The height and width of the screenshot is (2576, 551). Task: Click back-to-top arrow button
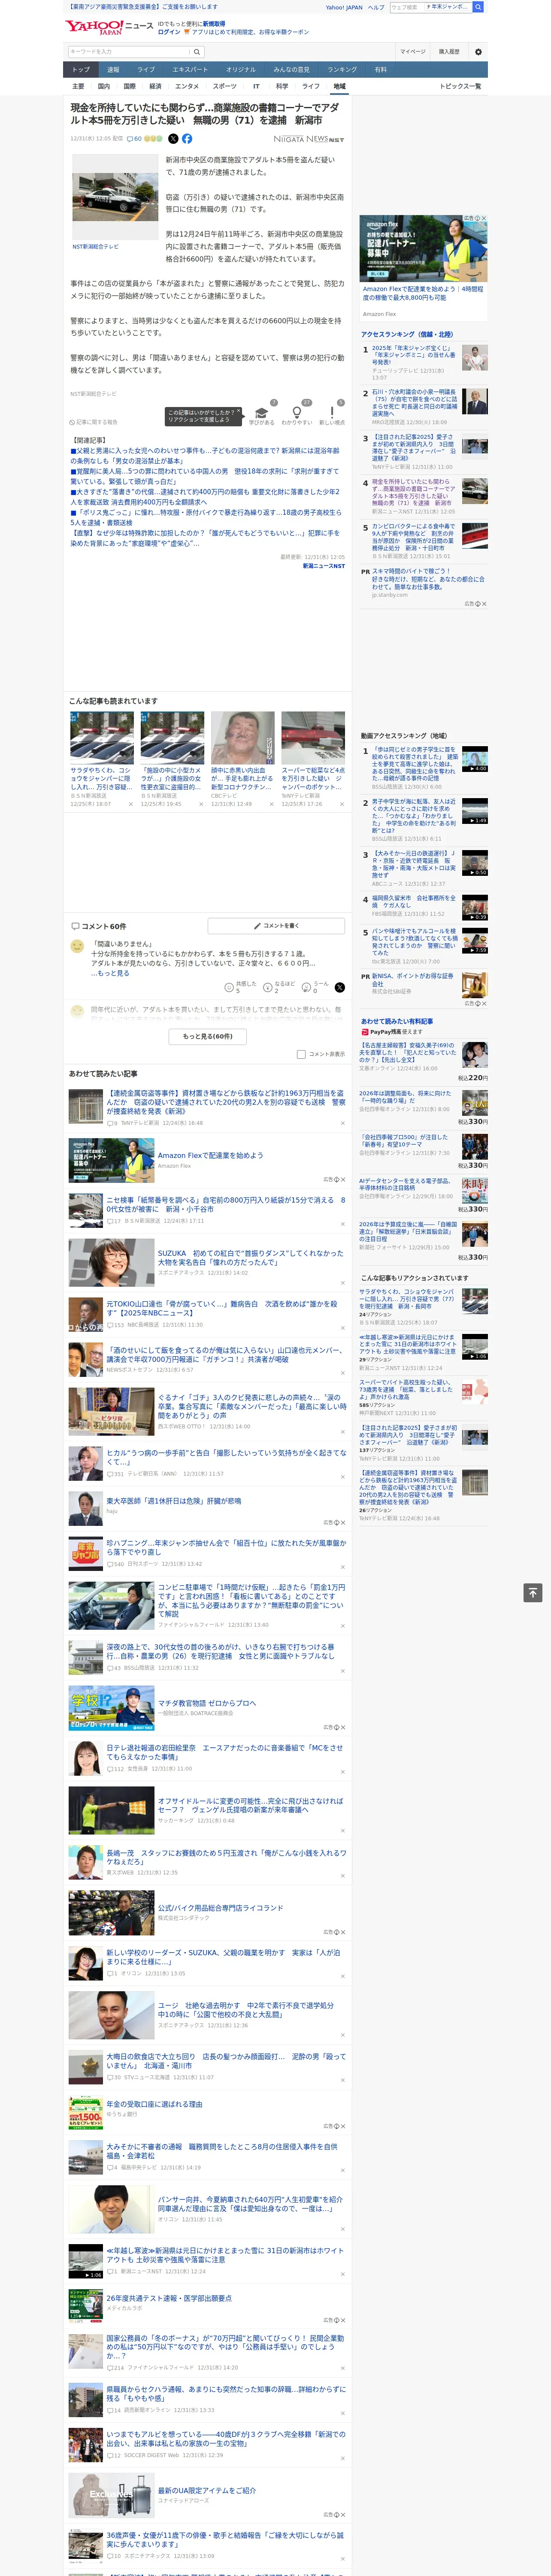[533, 1592]
